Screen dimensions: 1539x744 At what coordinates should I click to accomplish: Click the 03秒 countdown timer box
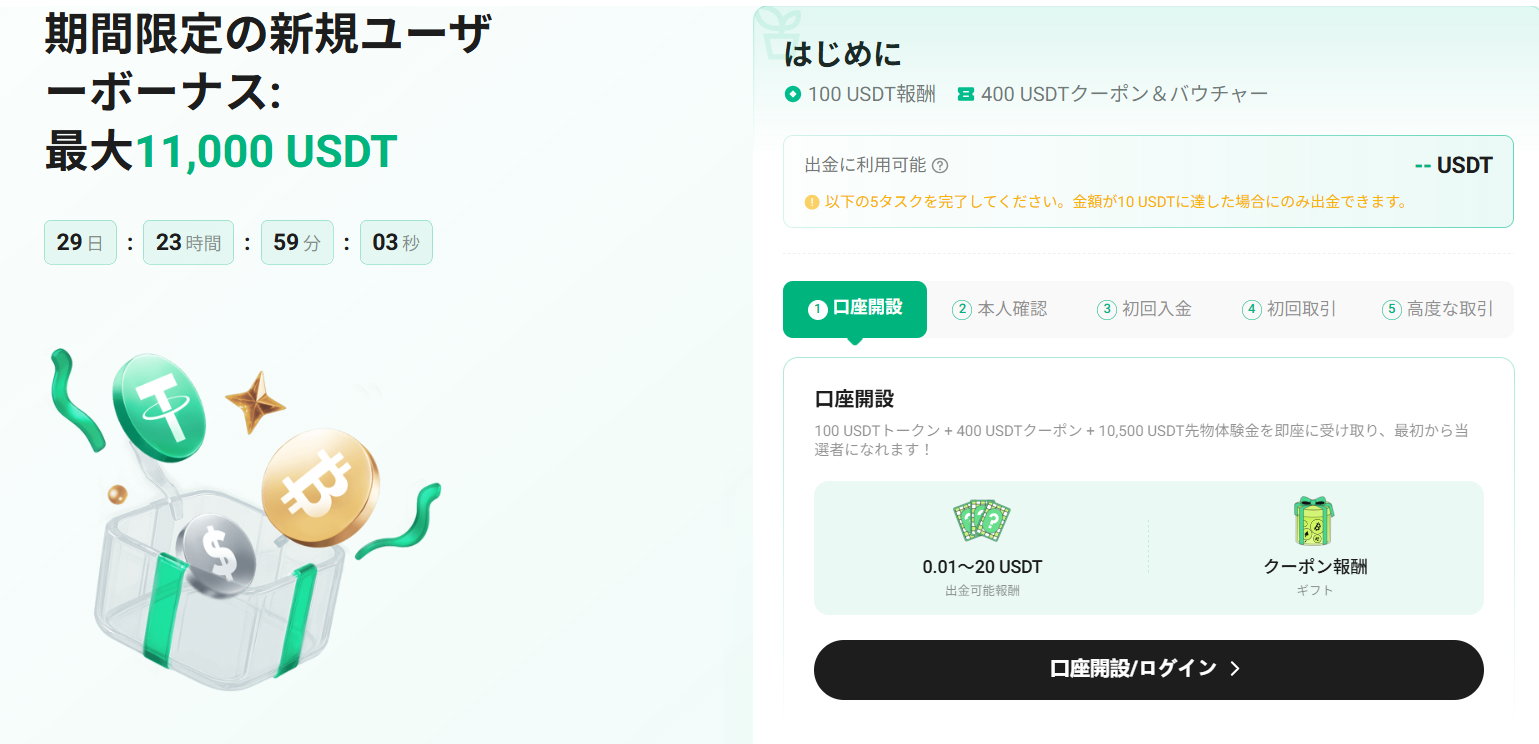396,242
